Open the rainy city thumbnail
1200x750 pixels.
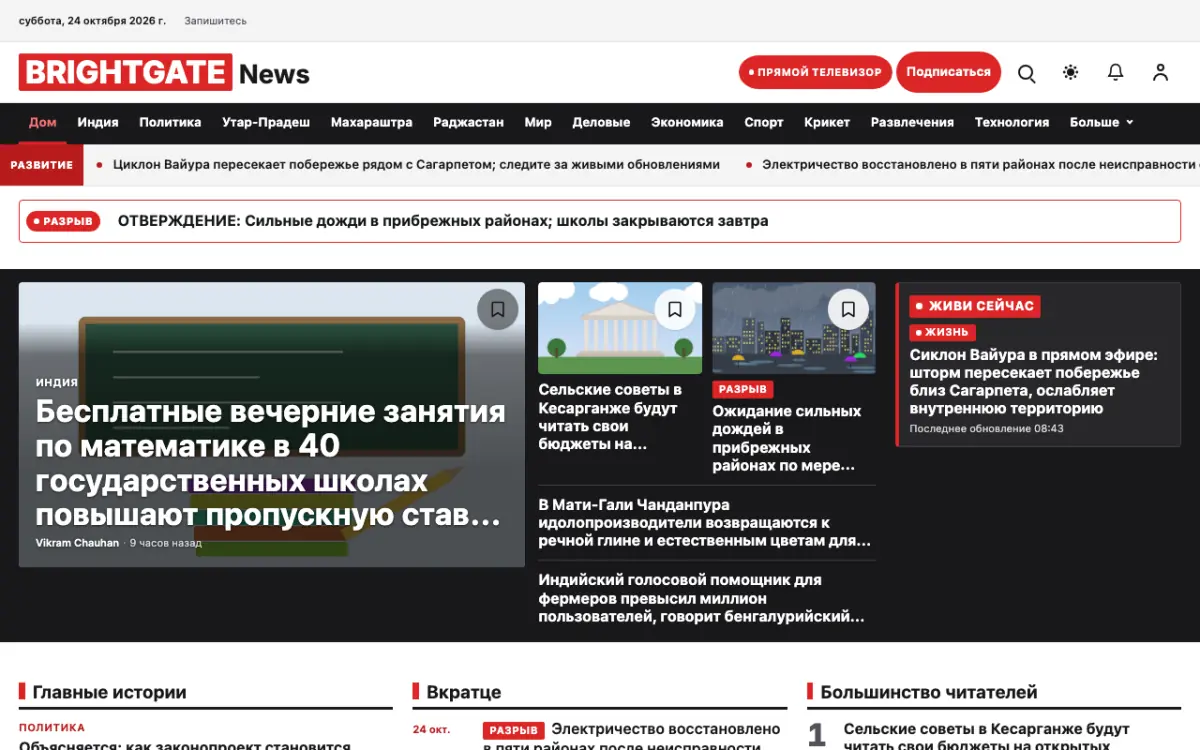click(x=794, y=328)
